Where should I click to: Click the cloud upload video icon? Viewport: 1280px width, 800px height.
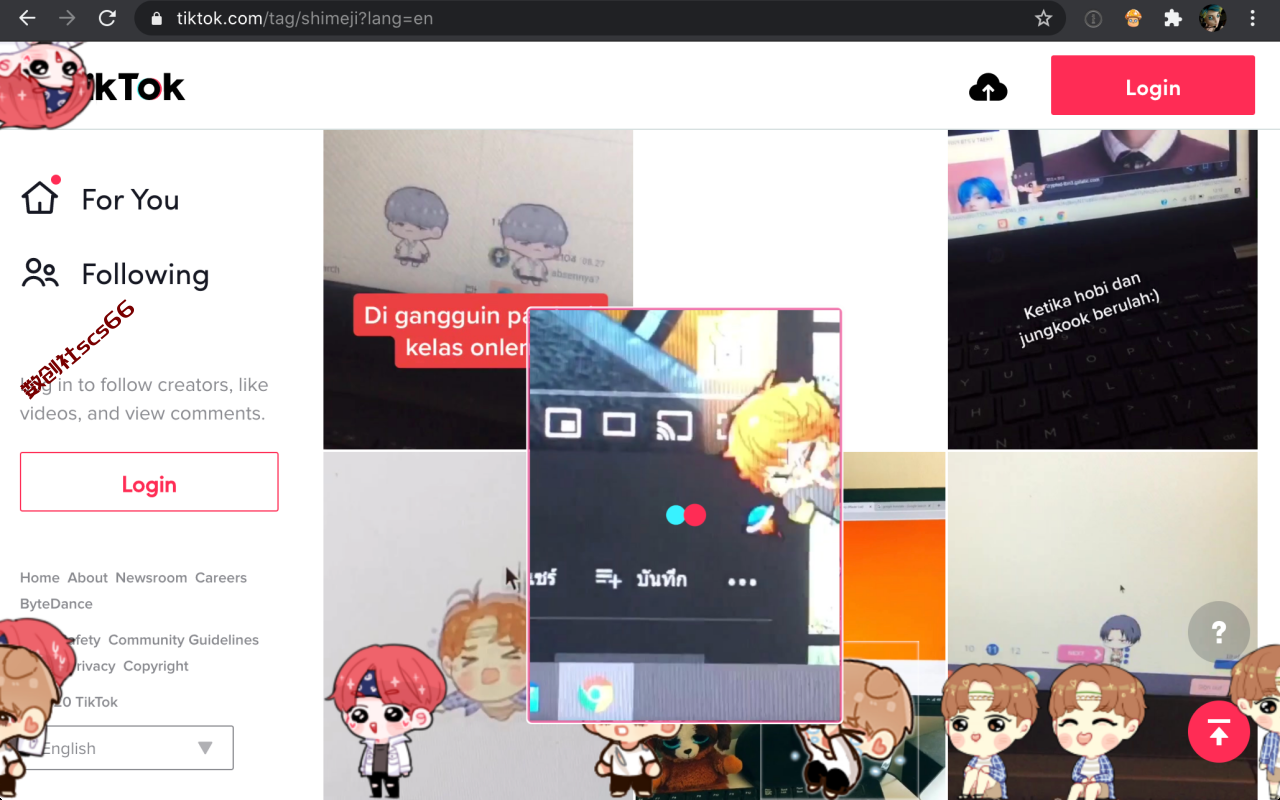pyautogui.click(x=988, y=88)
